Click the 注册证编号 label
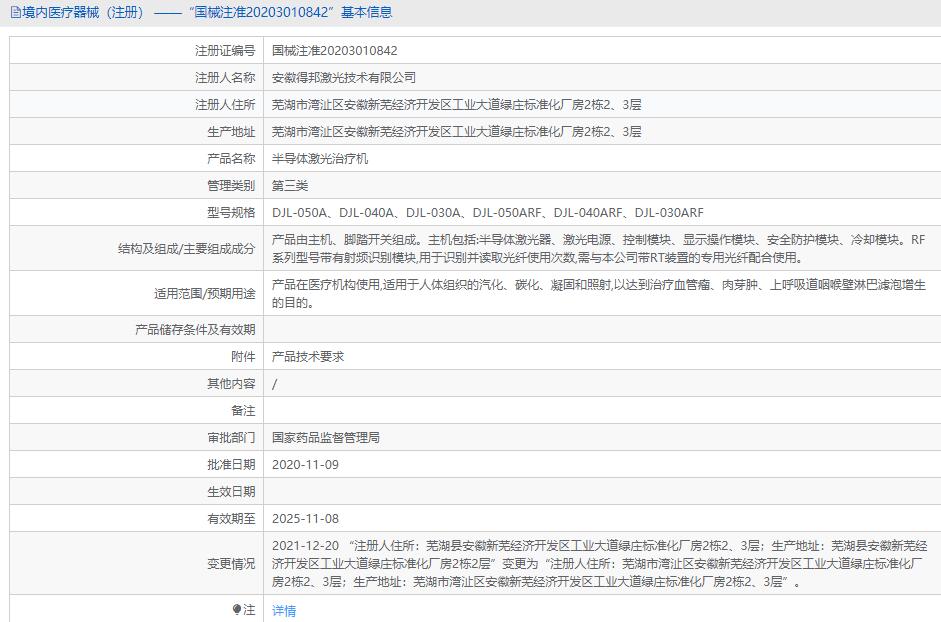Screen dimensions: 941x622 [x=225, y=50]
